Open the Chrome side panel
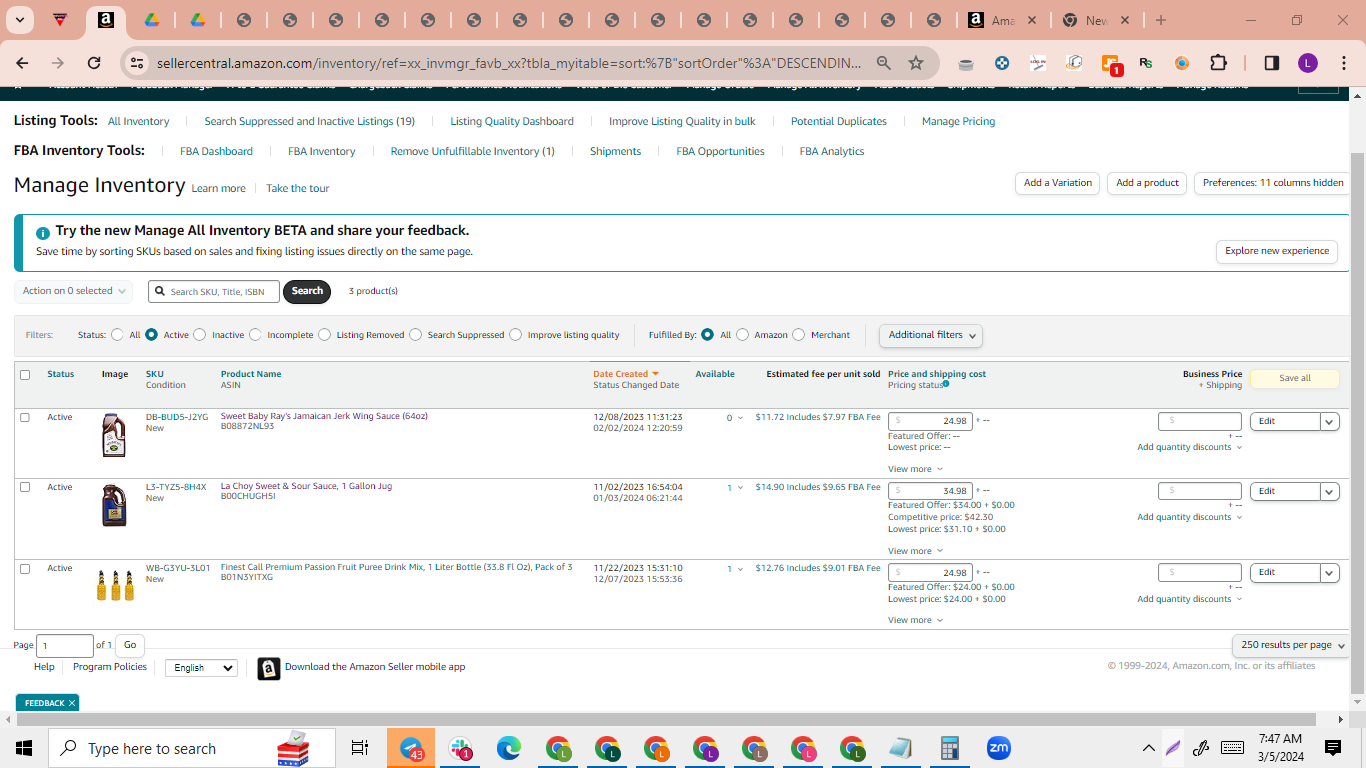Image resolution: width=1366 pixels, height=768 pixels. click(1271, 63)
